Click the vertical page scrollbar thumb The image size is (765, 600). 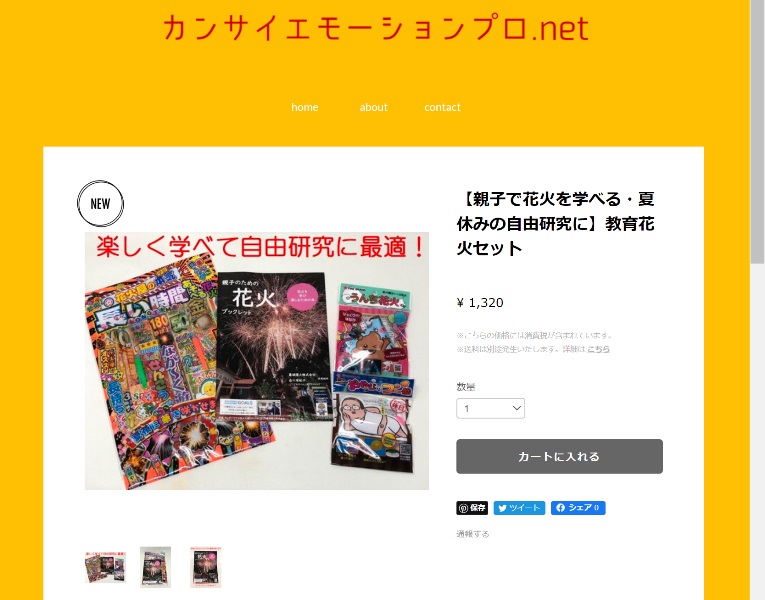[757, 132]
